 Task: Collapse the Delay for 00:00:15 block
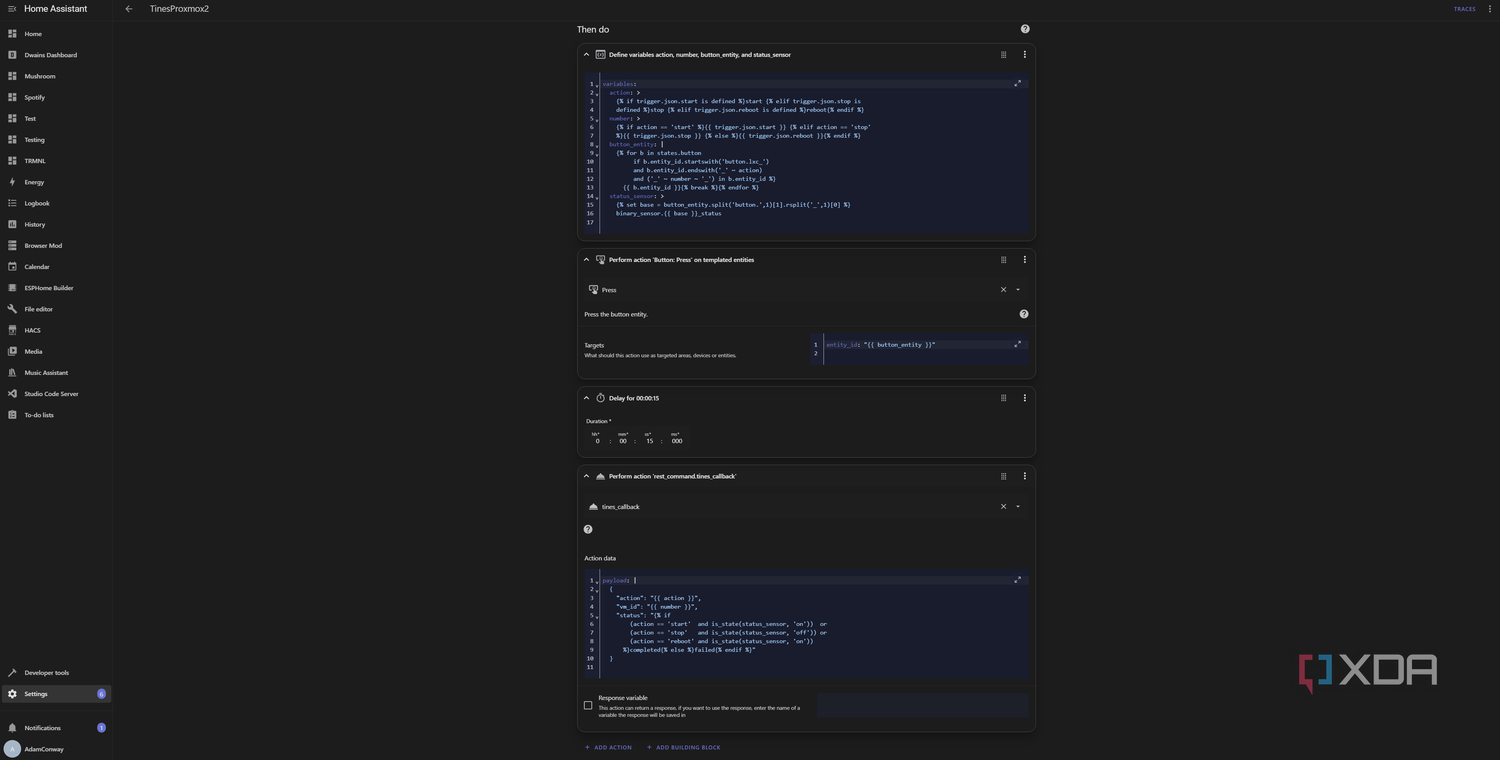pos(587,398)
